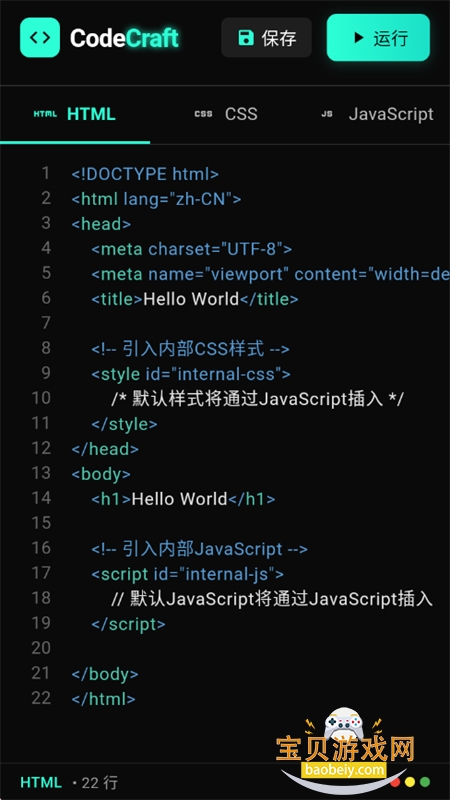Click the 22 行 line count status

point(99,782)
